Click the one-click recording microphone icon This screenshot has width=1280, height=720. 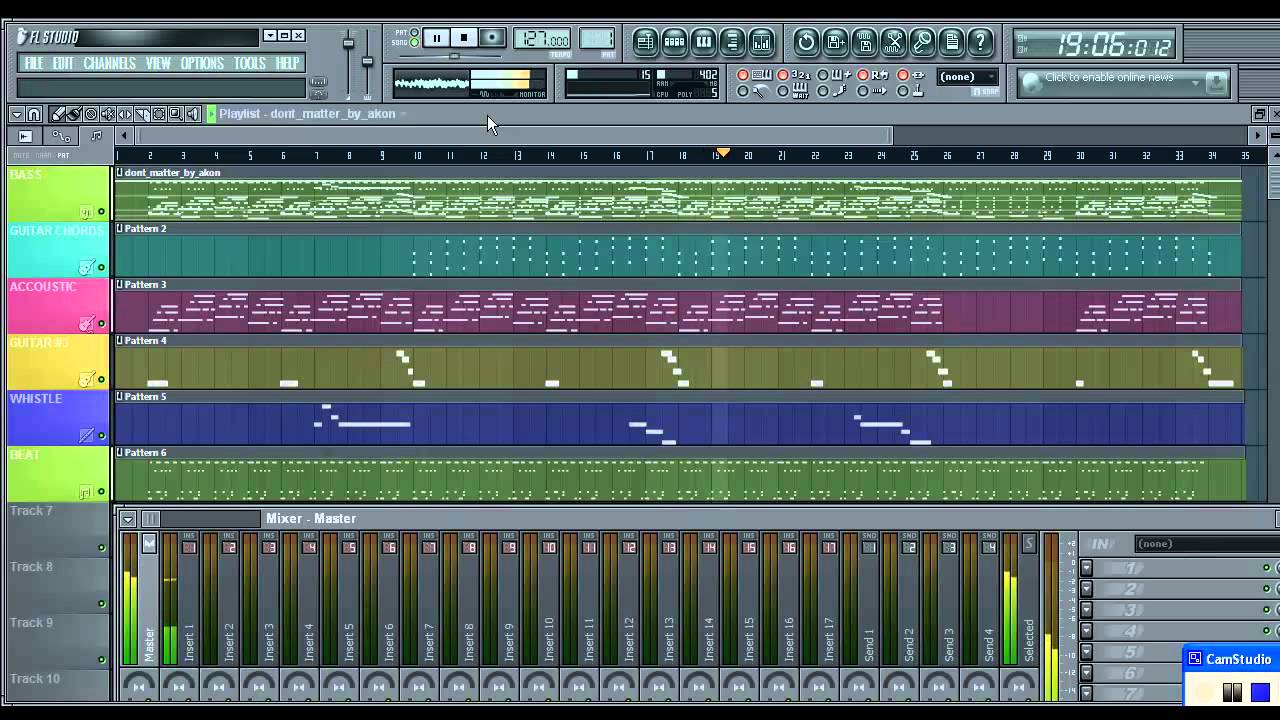coord(922,41)
